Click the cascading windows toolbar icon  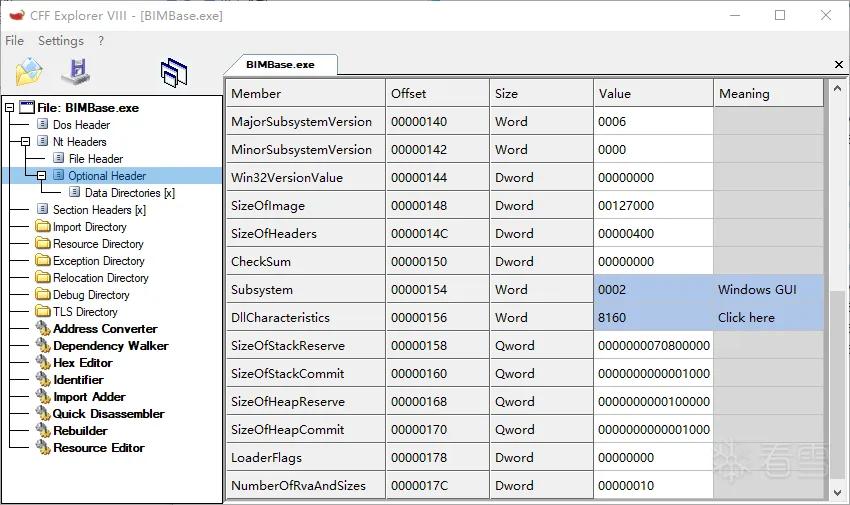click(x=174, y=73)
